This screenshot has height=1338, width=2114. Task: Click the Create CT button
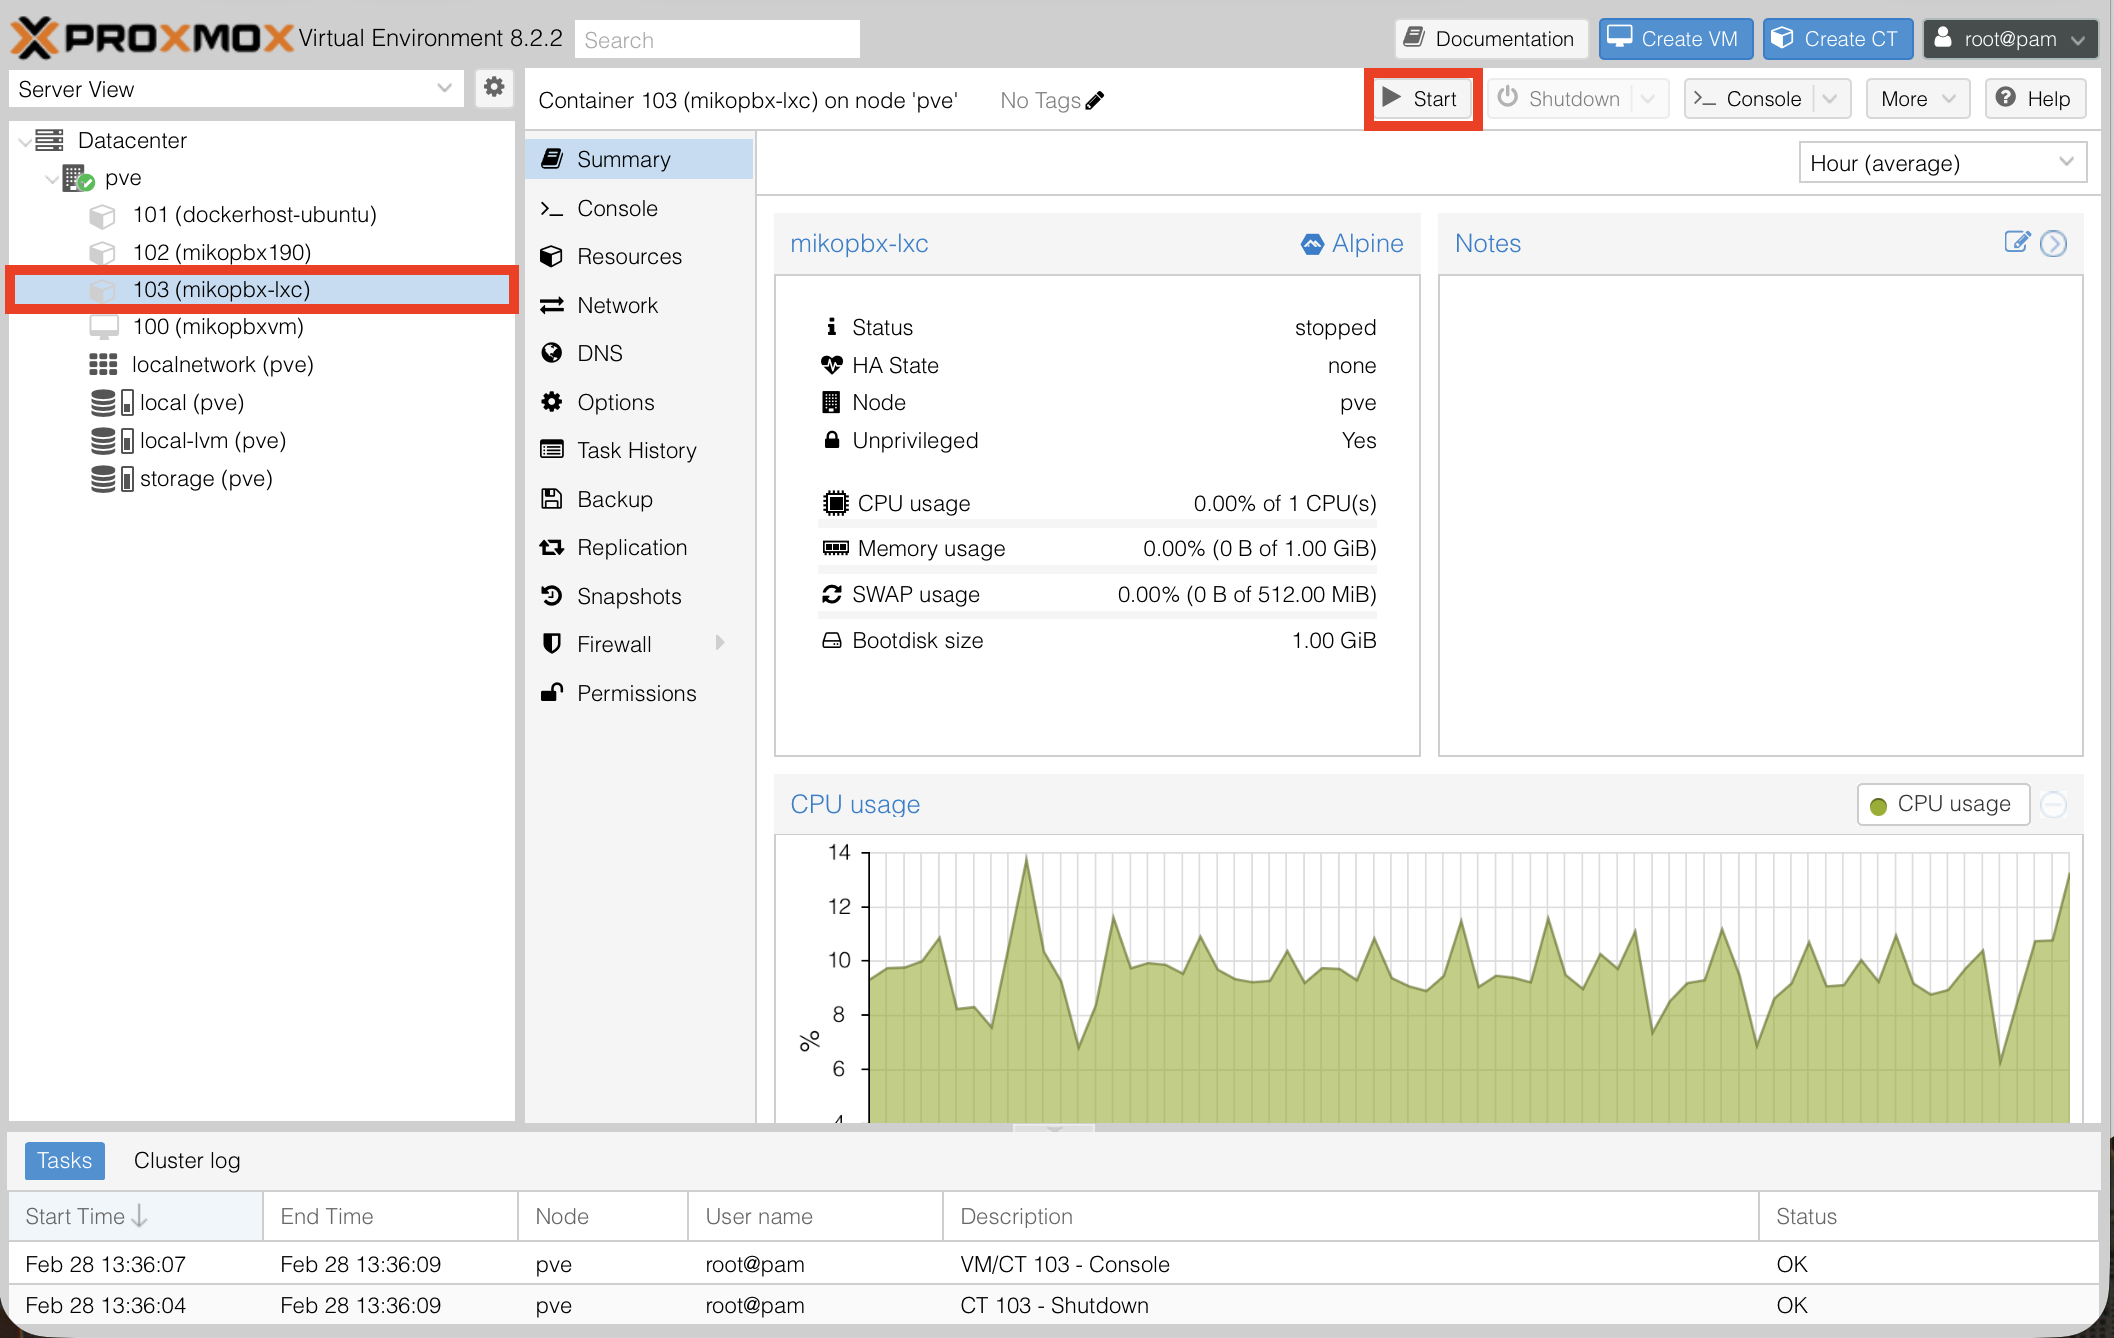point(1837,39)
